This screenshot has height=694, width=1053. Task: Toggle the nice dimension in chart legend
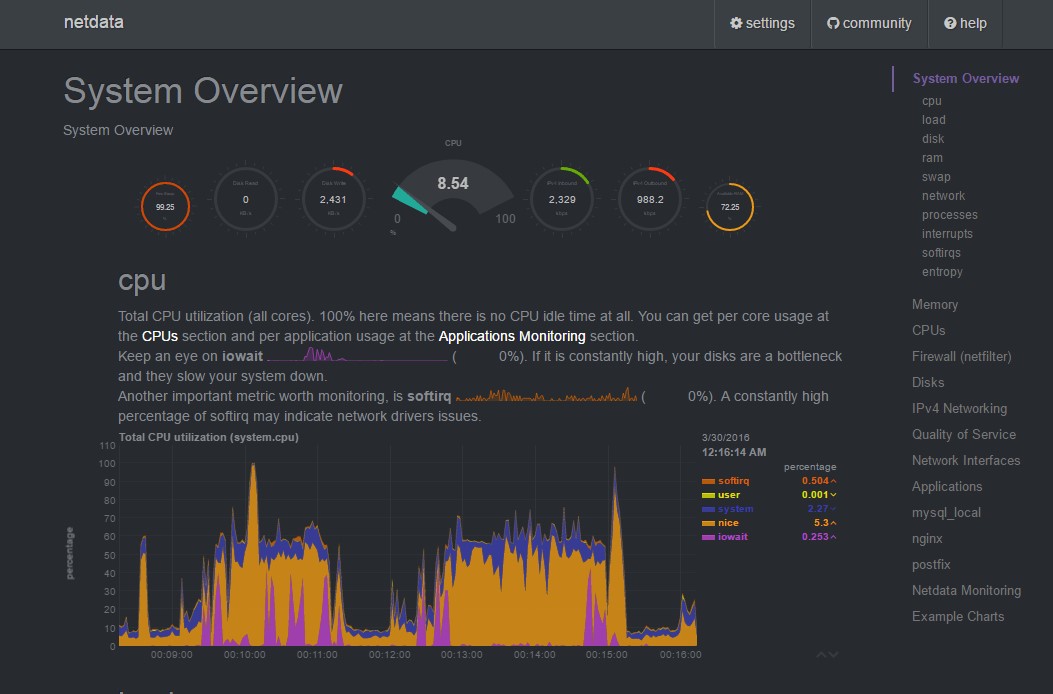pos(729,523)
